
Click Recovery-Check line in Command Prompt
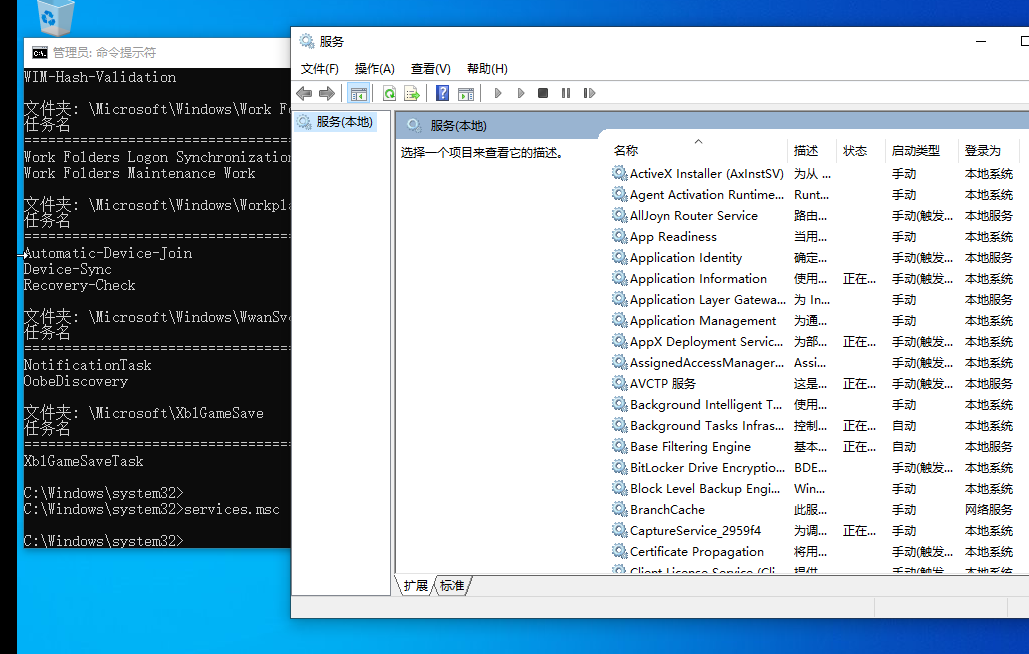pos(79,285)
